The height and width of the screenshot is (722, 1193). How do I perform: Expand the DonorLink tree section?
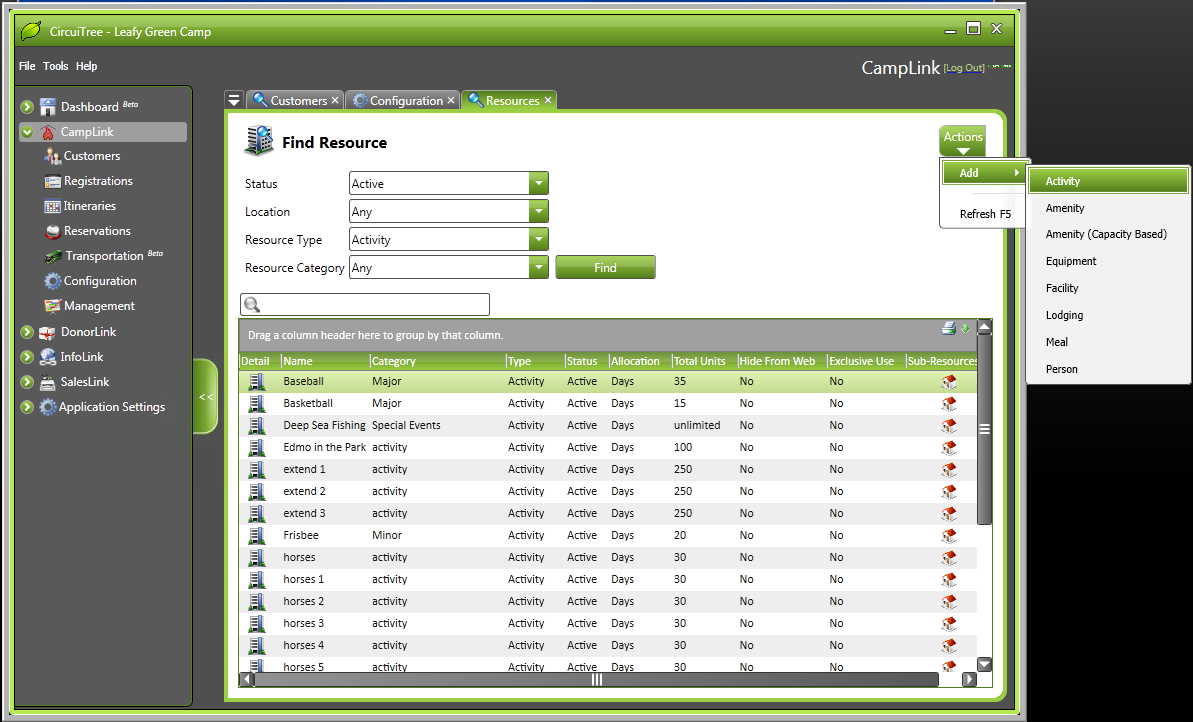point(28,332)
